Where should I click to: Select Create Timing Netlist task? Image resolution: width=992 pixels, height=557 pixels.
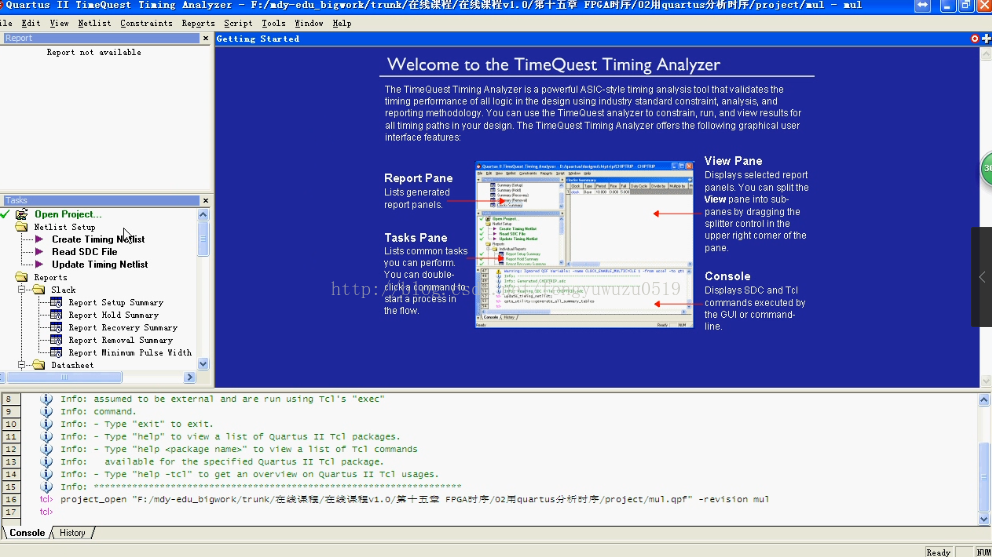[98, 239]
